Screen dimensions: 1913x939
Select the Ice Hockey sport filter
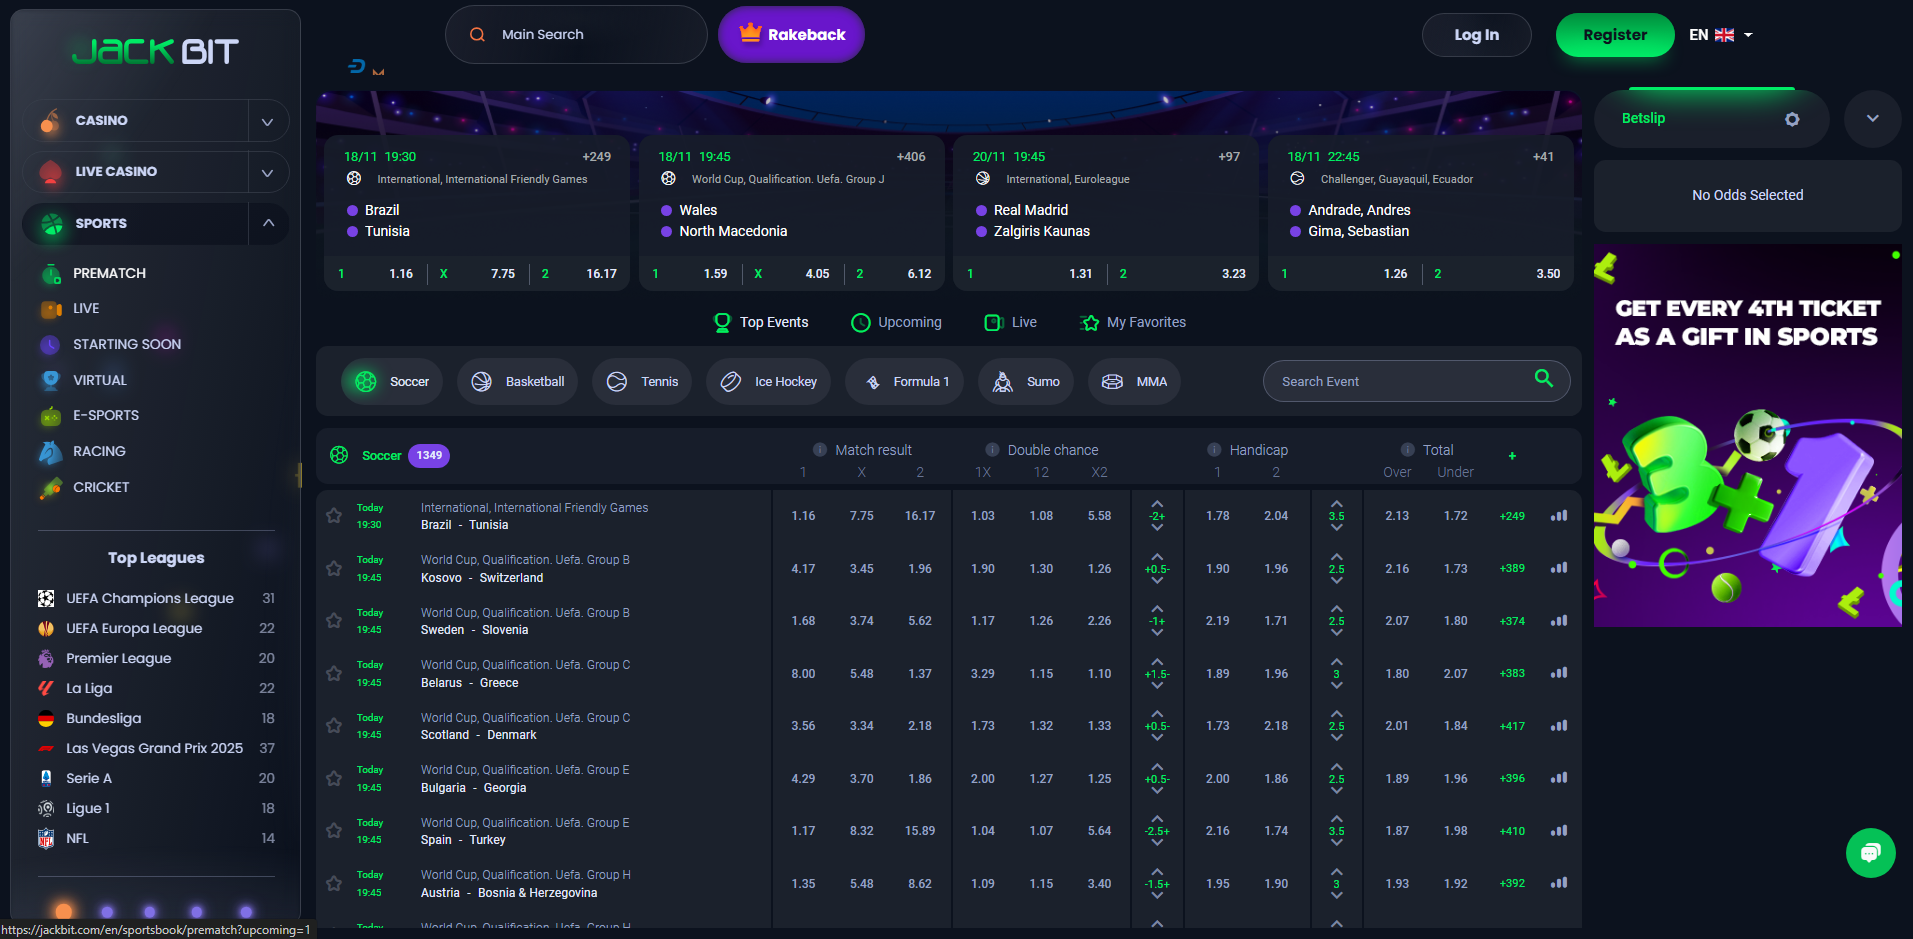(x=768, y=382)
